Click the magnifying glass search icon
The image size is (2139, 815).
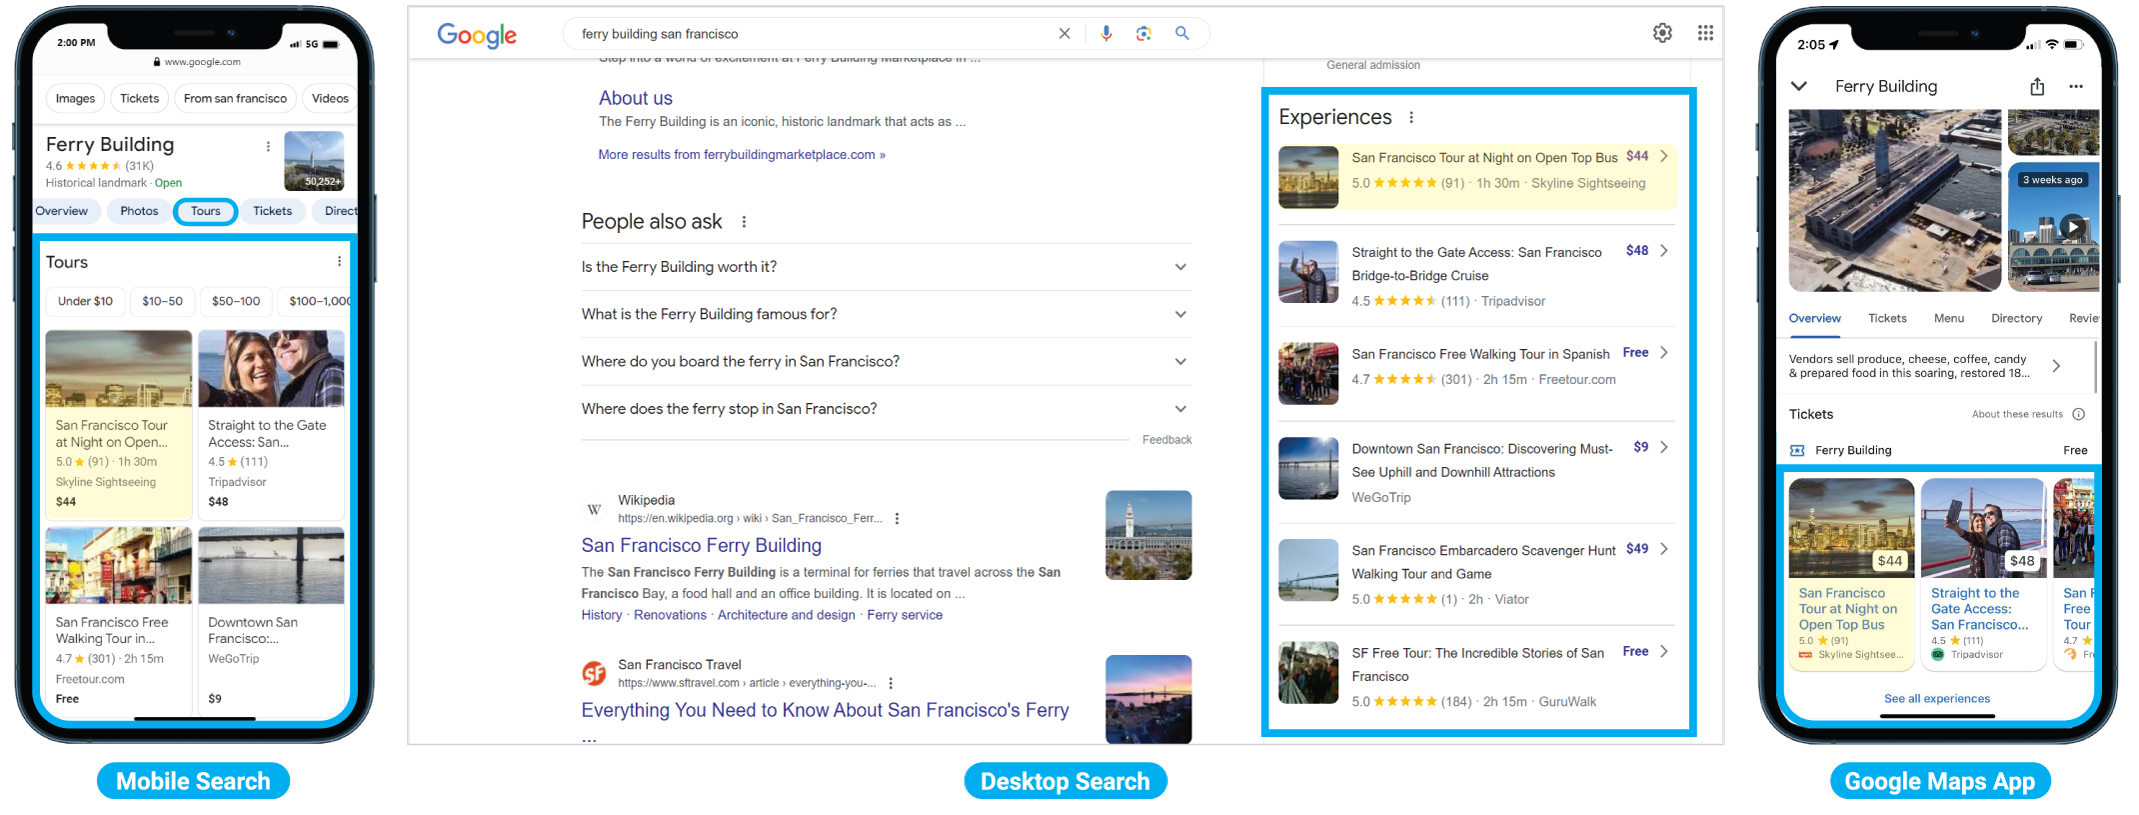coord(1182,34)
